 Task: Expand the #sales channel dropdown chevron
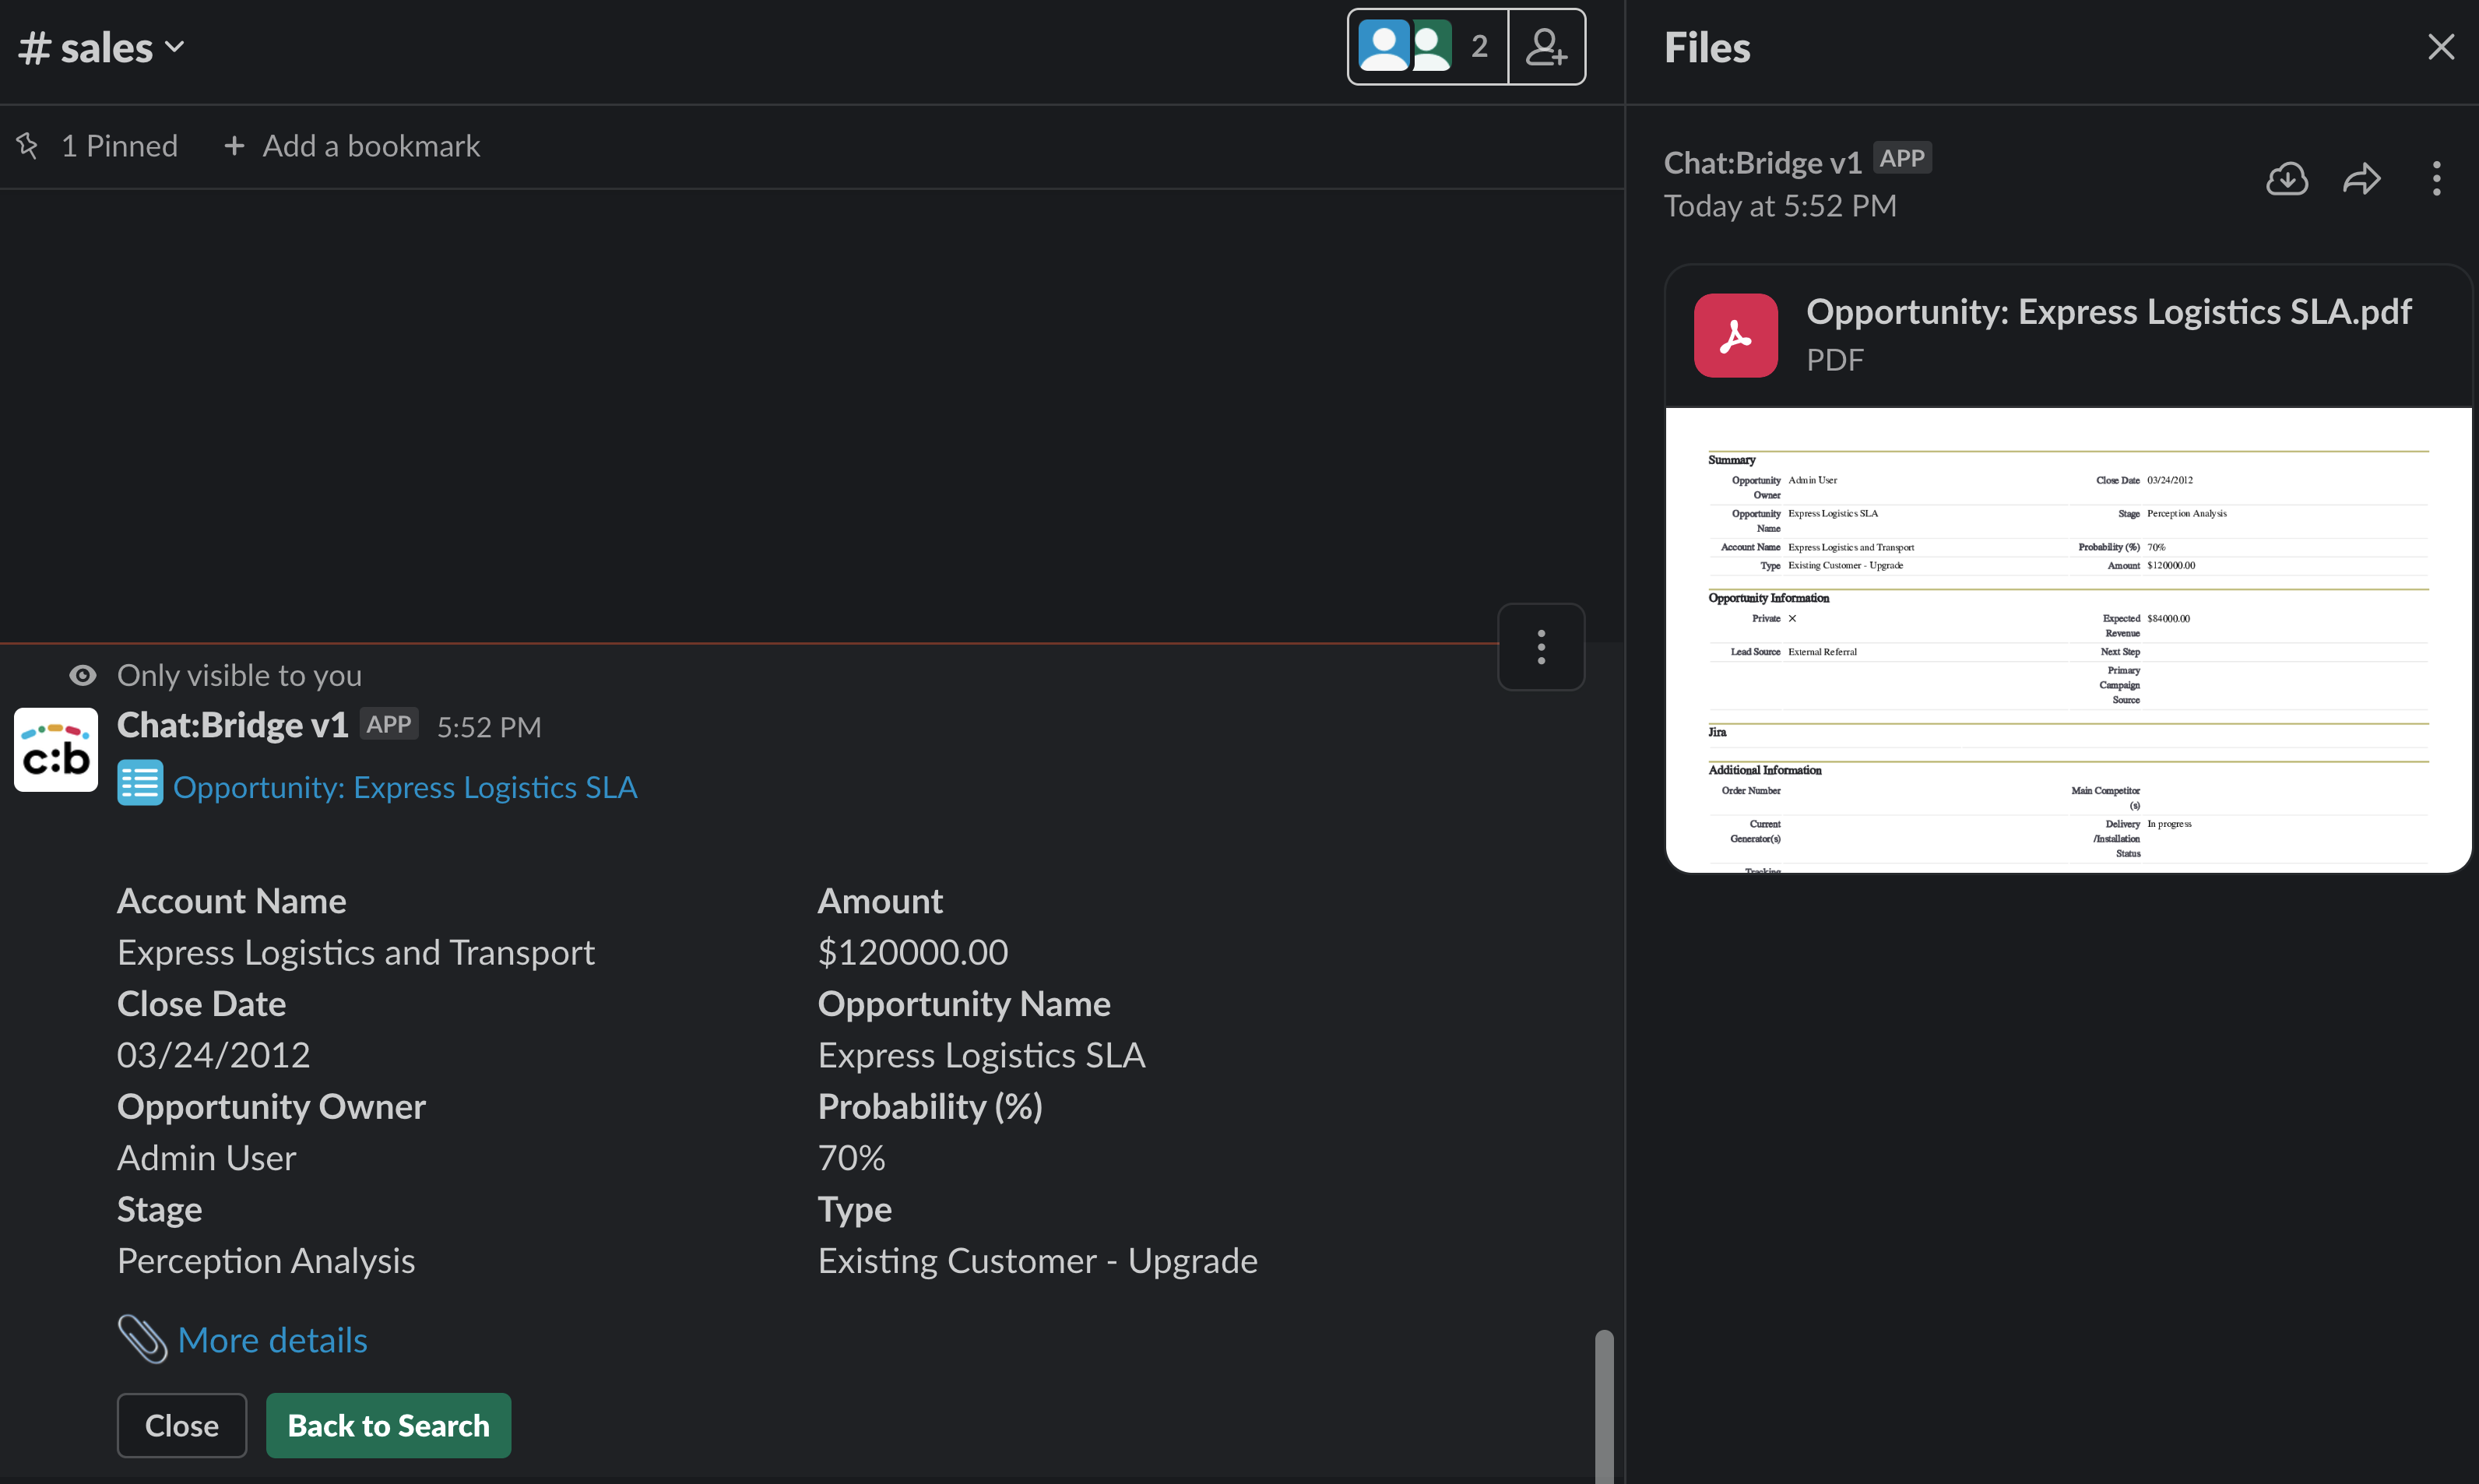click(175, 47)
